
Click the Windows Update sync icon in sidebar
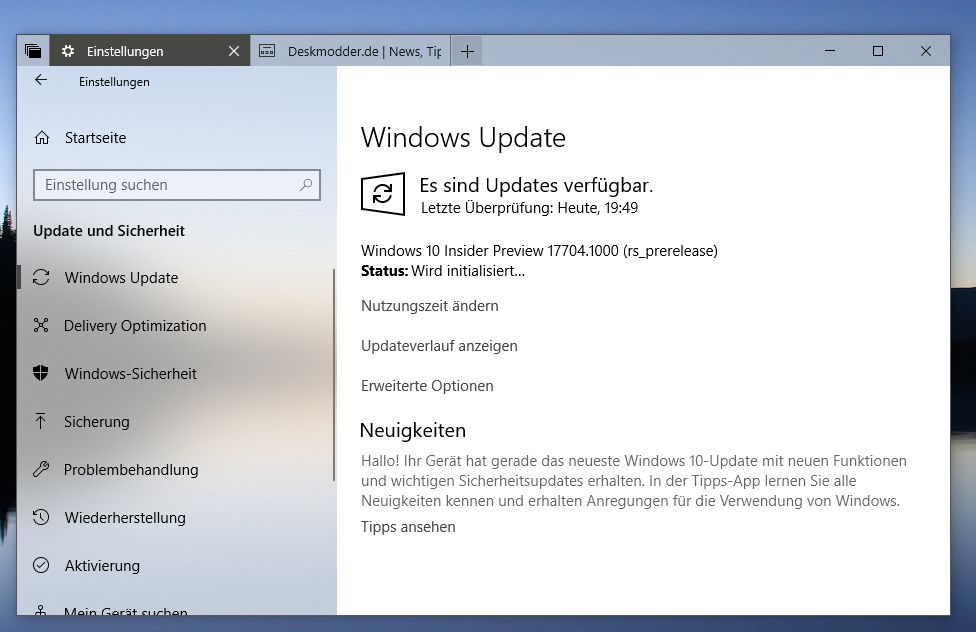[x=41, y=277]
